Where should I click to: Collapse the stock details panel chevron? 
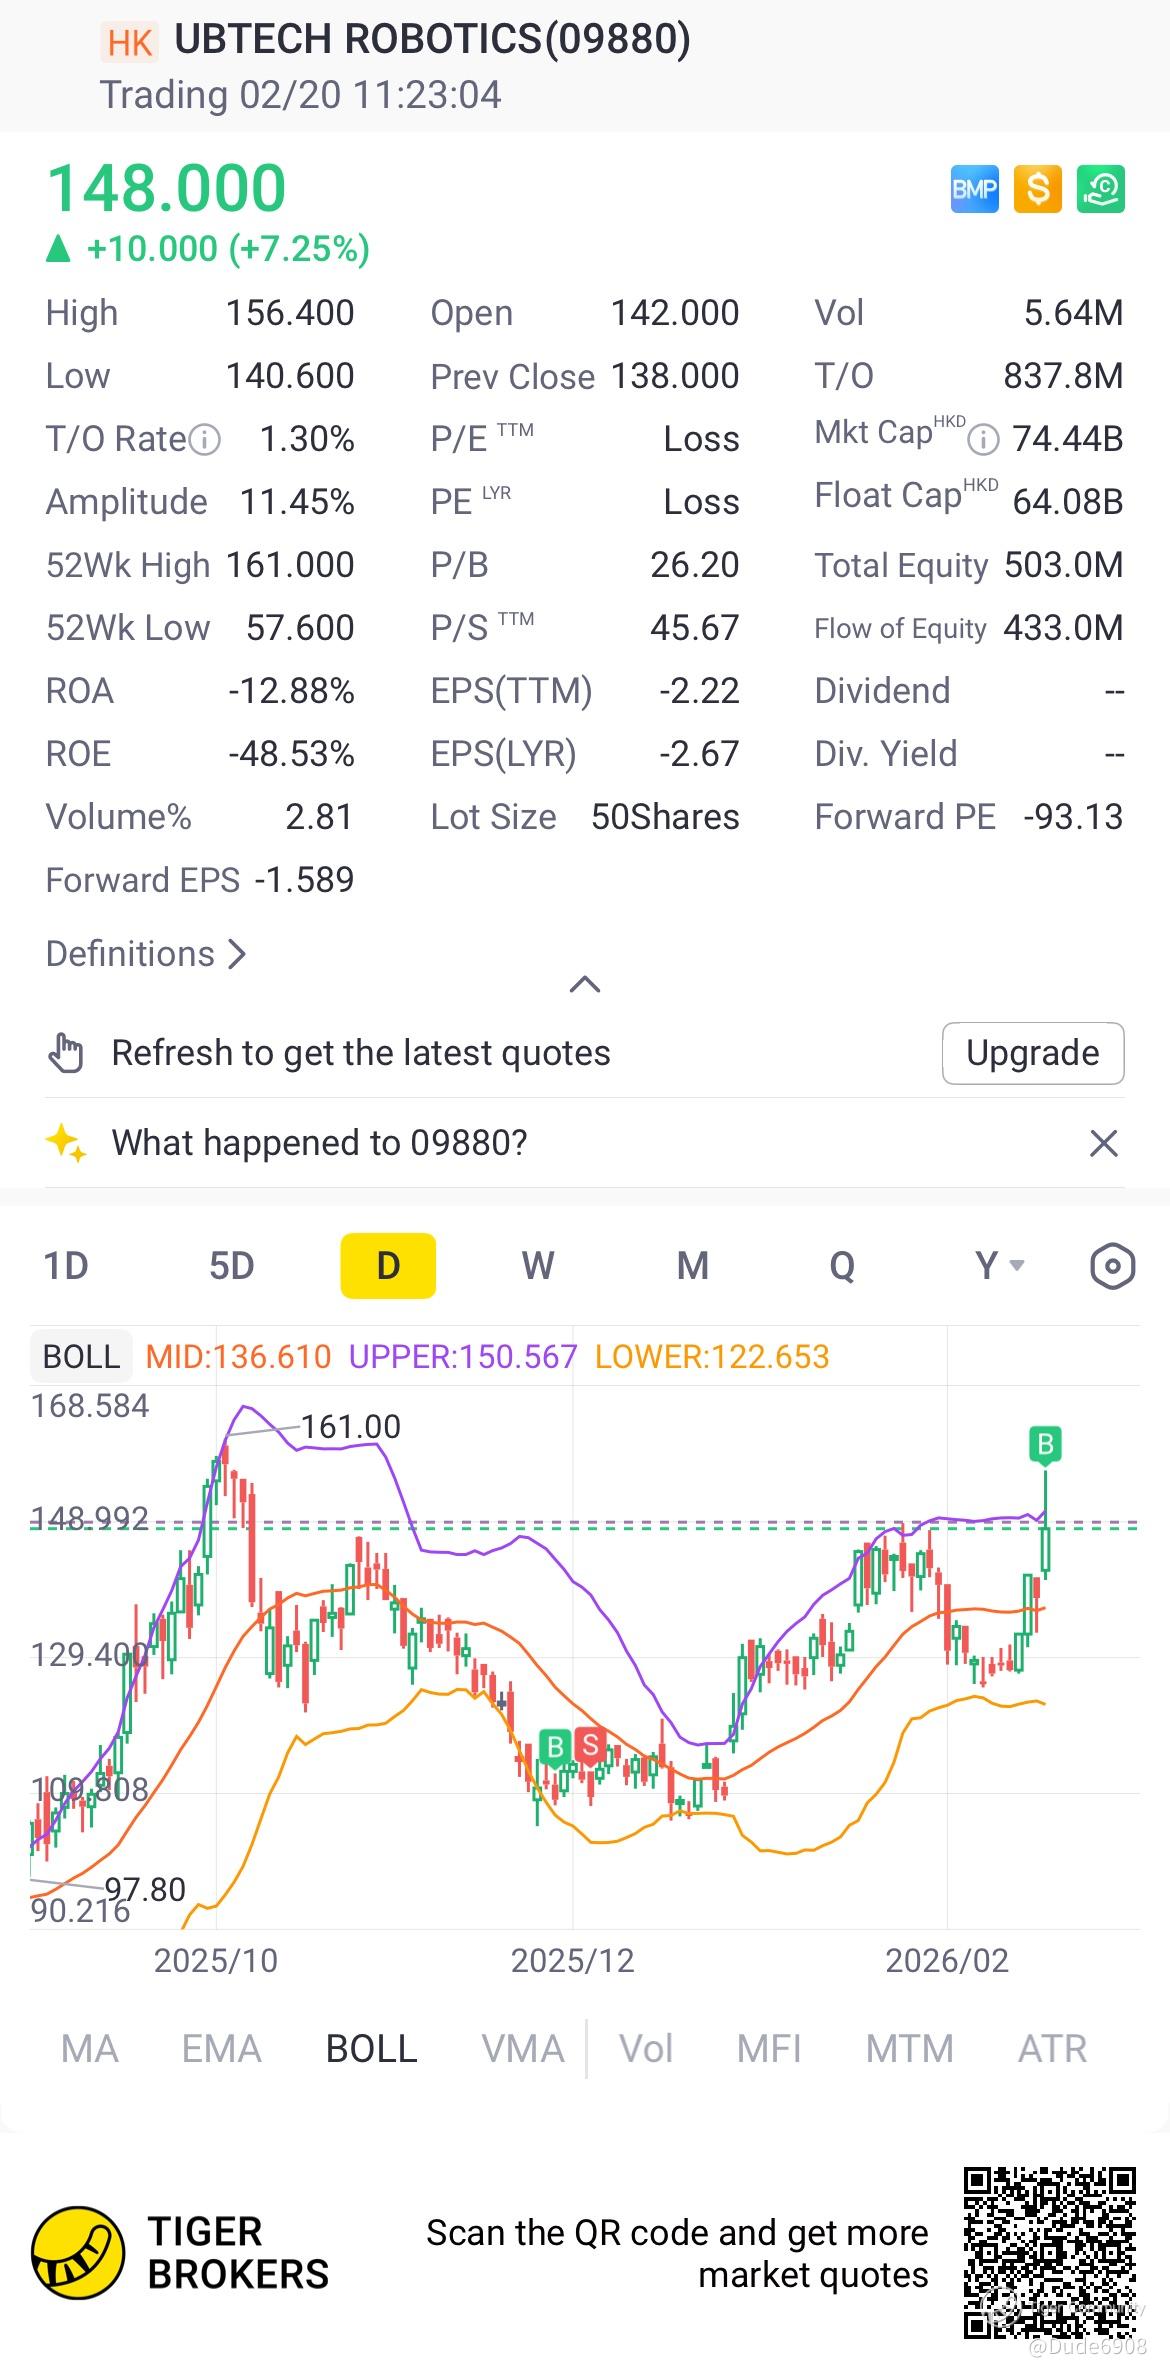(585, 984)
